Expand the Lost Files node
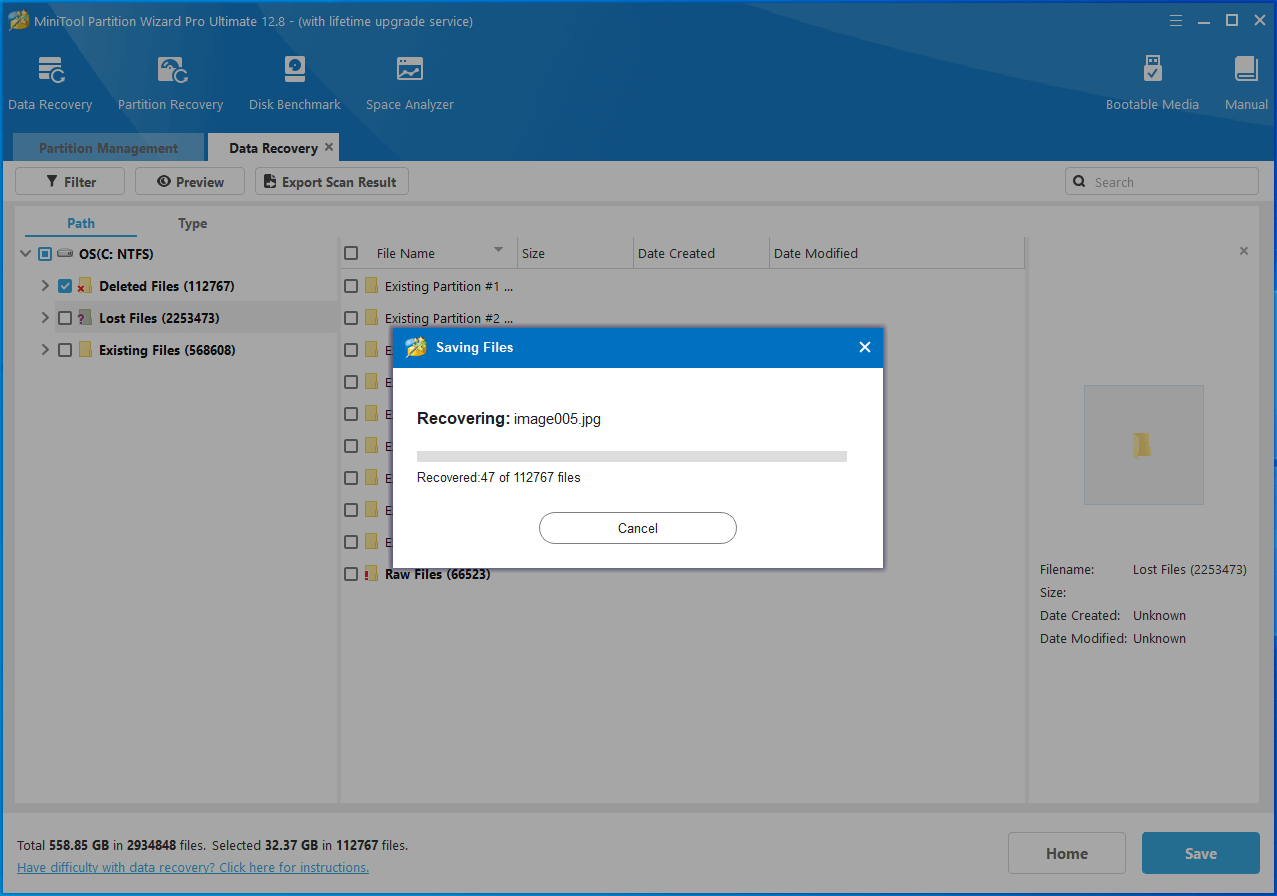The height and width of the screenshot is (896, 1277). pyautogui.click(x=45, y=318)
